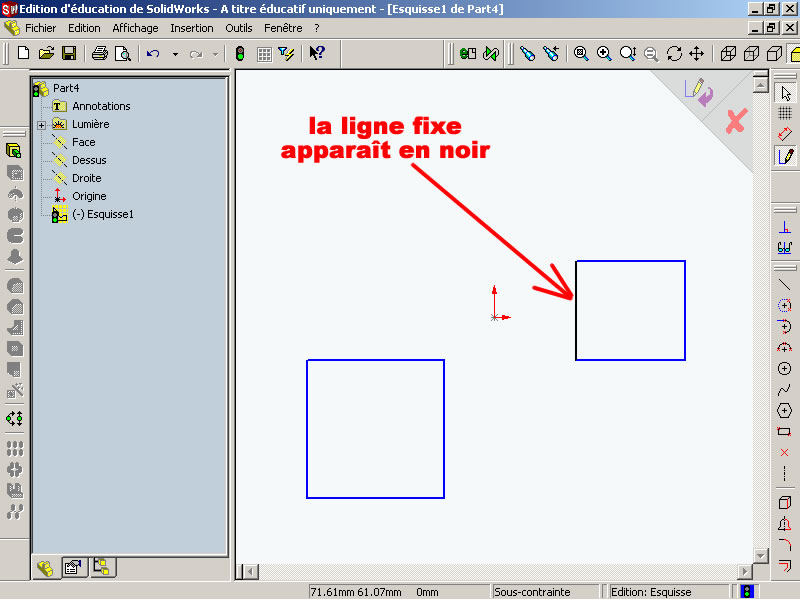Undo the last action

(153, 53)
